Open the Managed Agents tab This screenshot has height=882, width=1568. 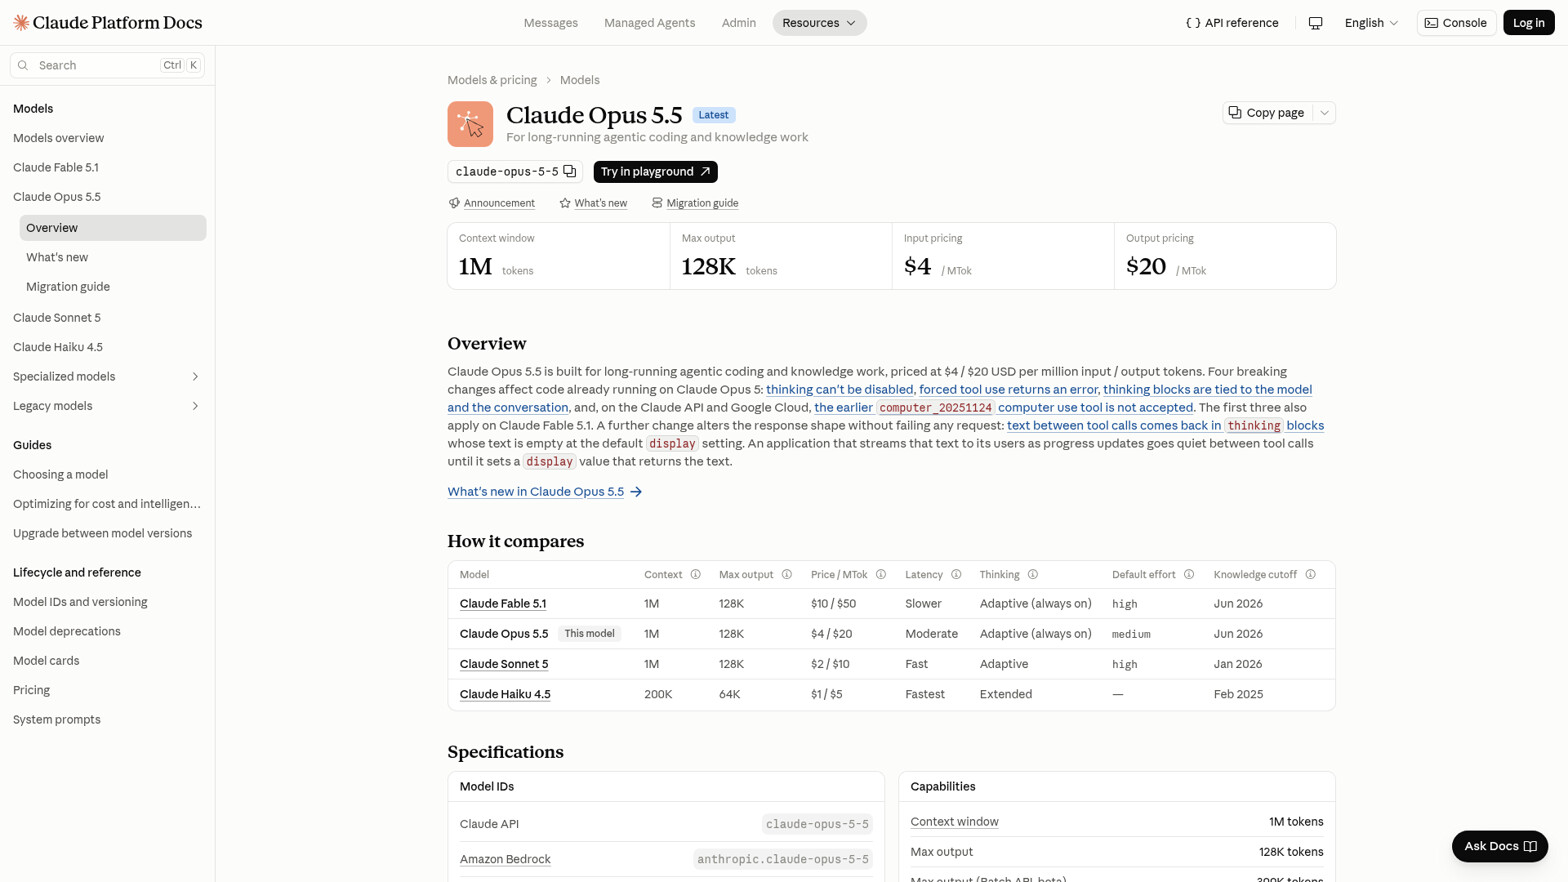649,23
